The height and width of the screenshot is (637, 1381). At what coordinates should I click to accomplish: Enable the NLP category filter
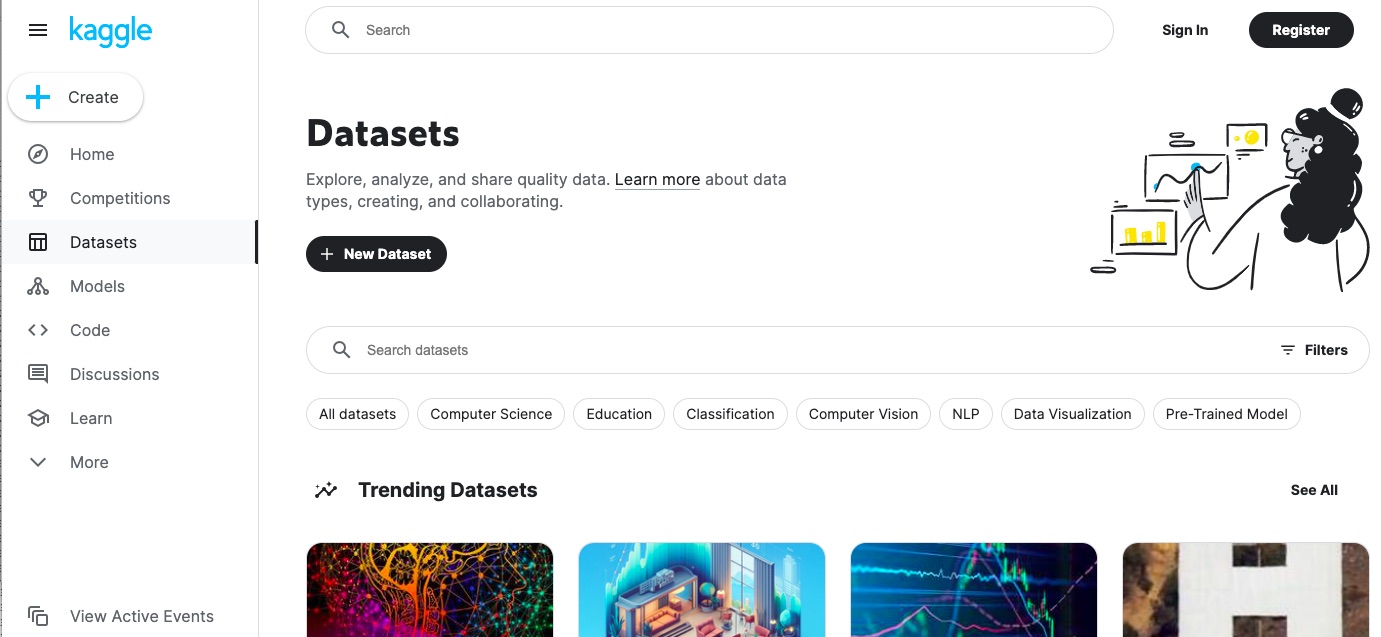(x=964, y=413)
